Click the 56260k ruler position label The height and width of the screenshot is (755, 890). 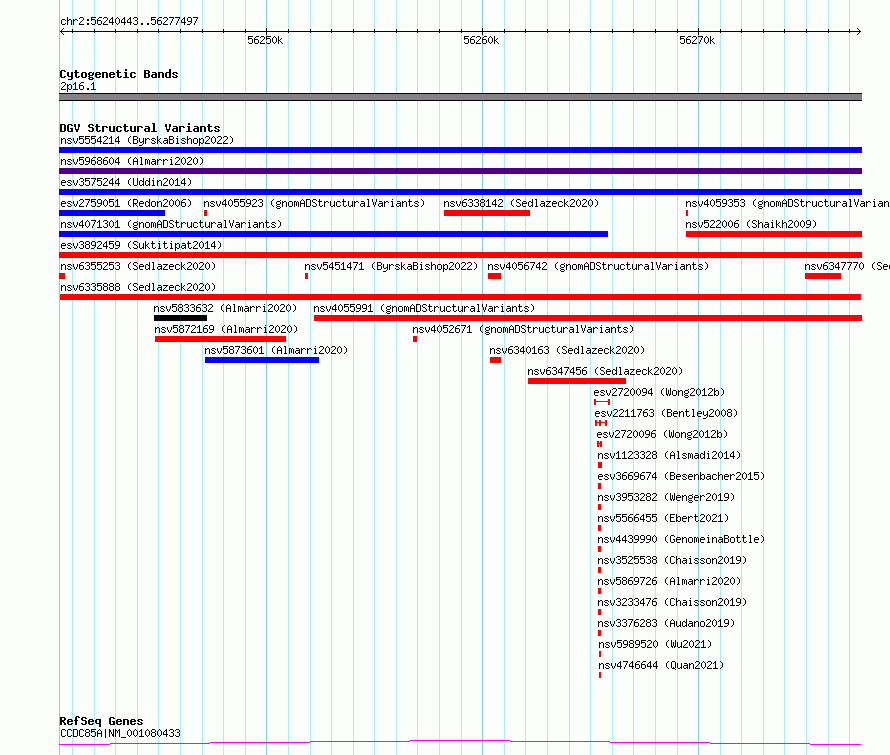[481, 40]
